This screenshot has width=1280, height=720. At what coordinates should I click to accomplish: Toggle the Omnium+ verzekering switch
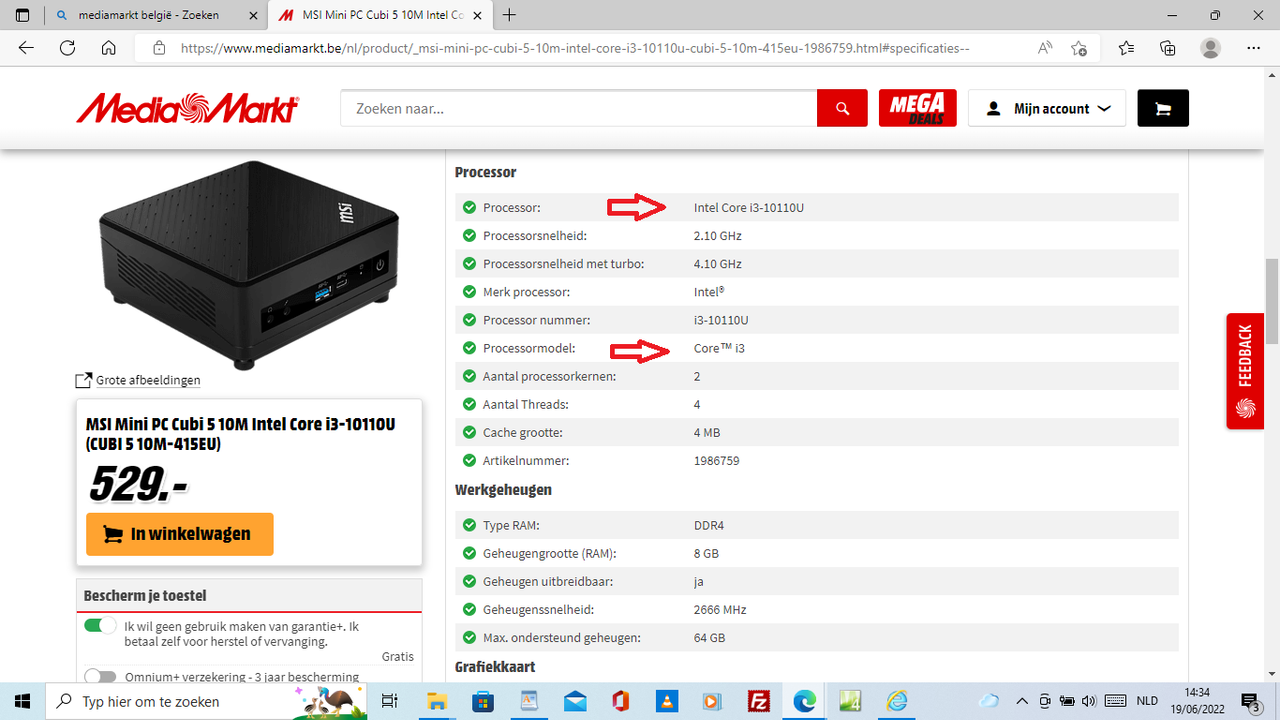(100, 677)
